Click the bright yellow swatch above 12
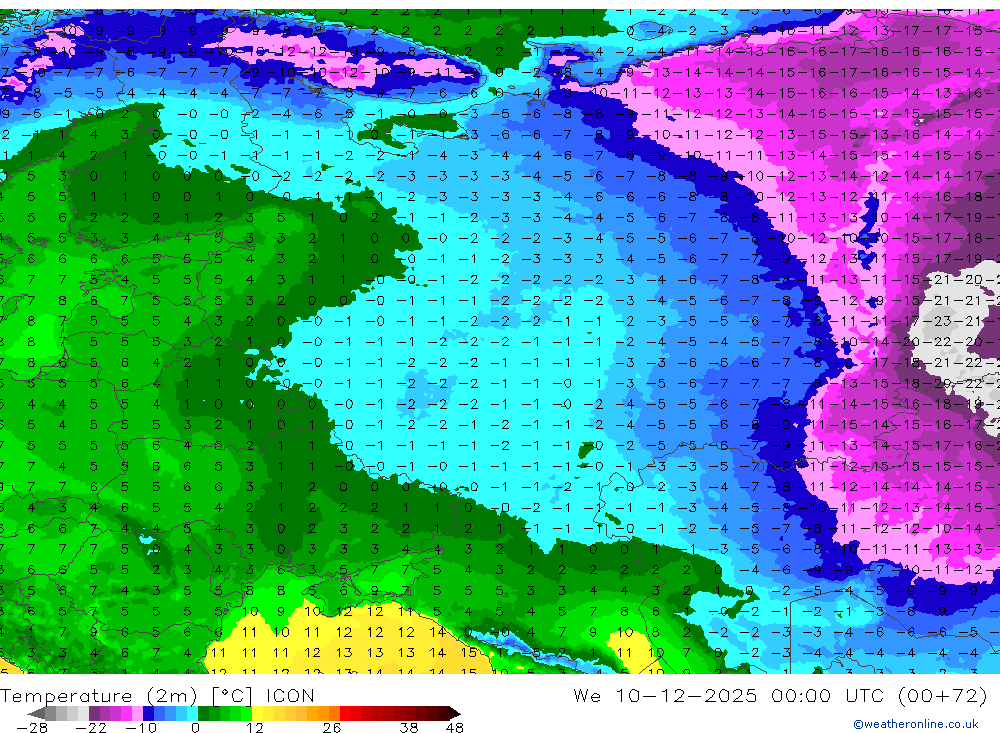Viewport: 1000px width, 733px height. [x=257, y=714]
